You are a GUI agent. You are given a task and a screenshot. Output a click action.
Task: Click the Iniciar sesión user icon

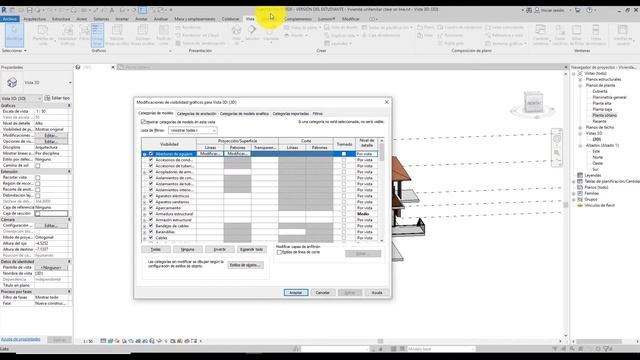pyautogui.click(x=537, y=10)
